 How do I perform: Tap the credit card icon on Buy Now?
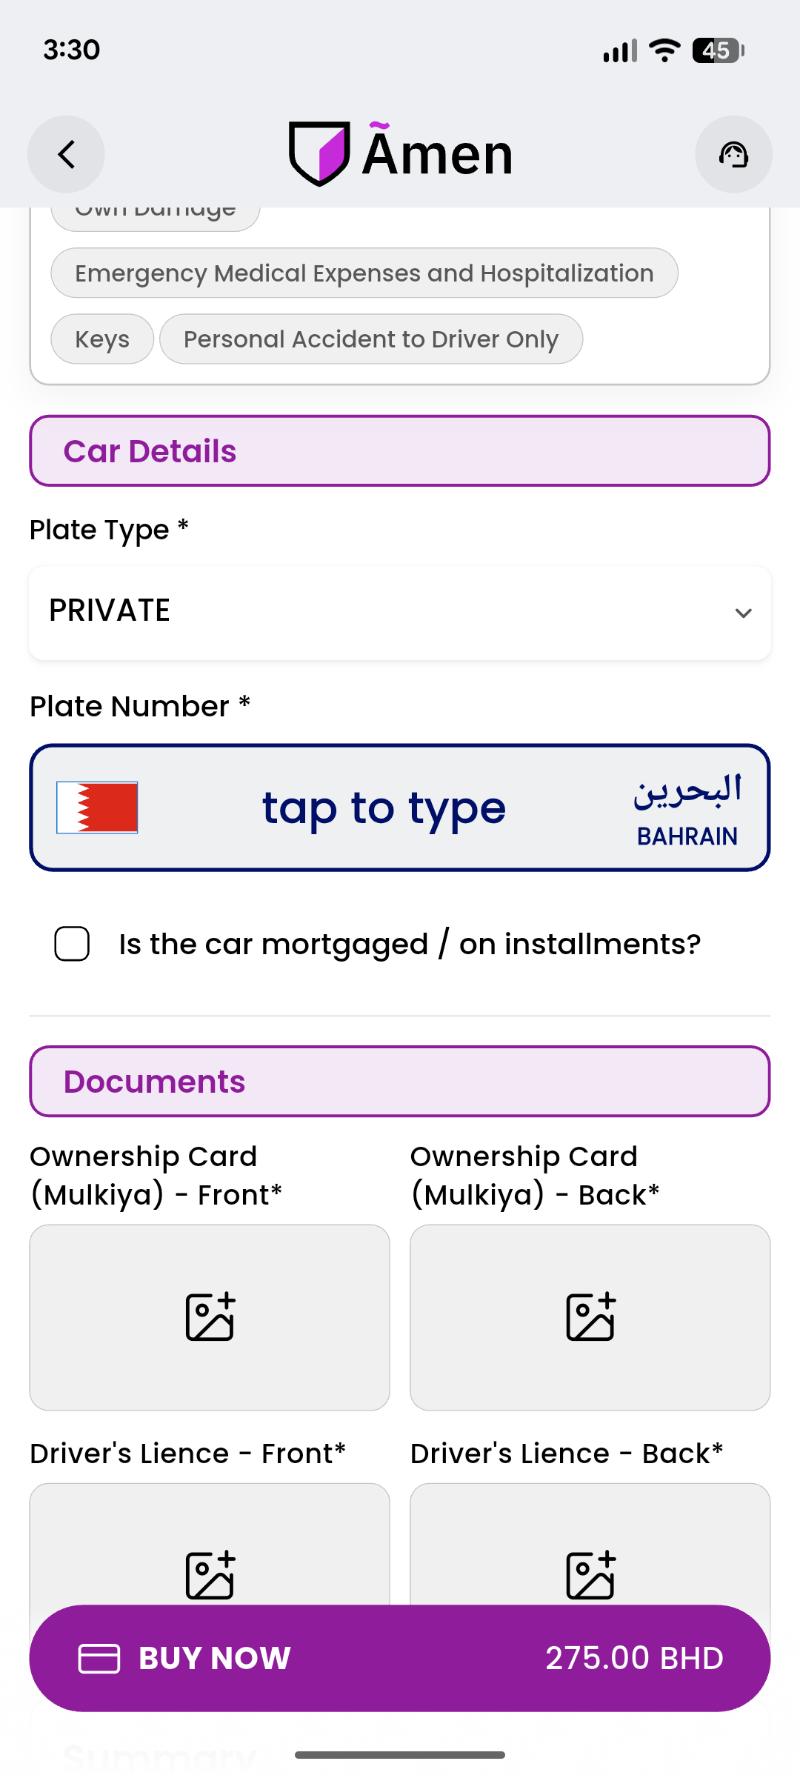[x=99, y=1659]
